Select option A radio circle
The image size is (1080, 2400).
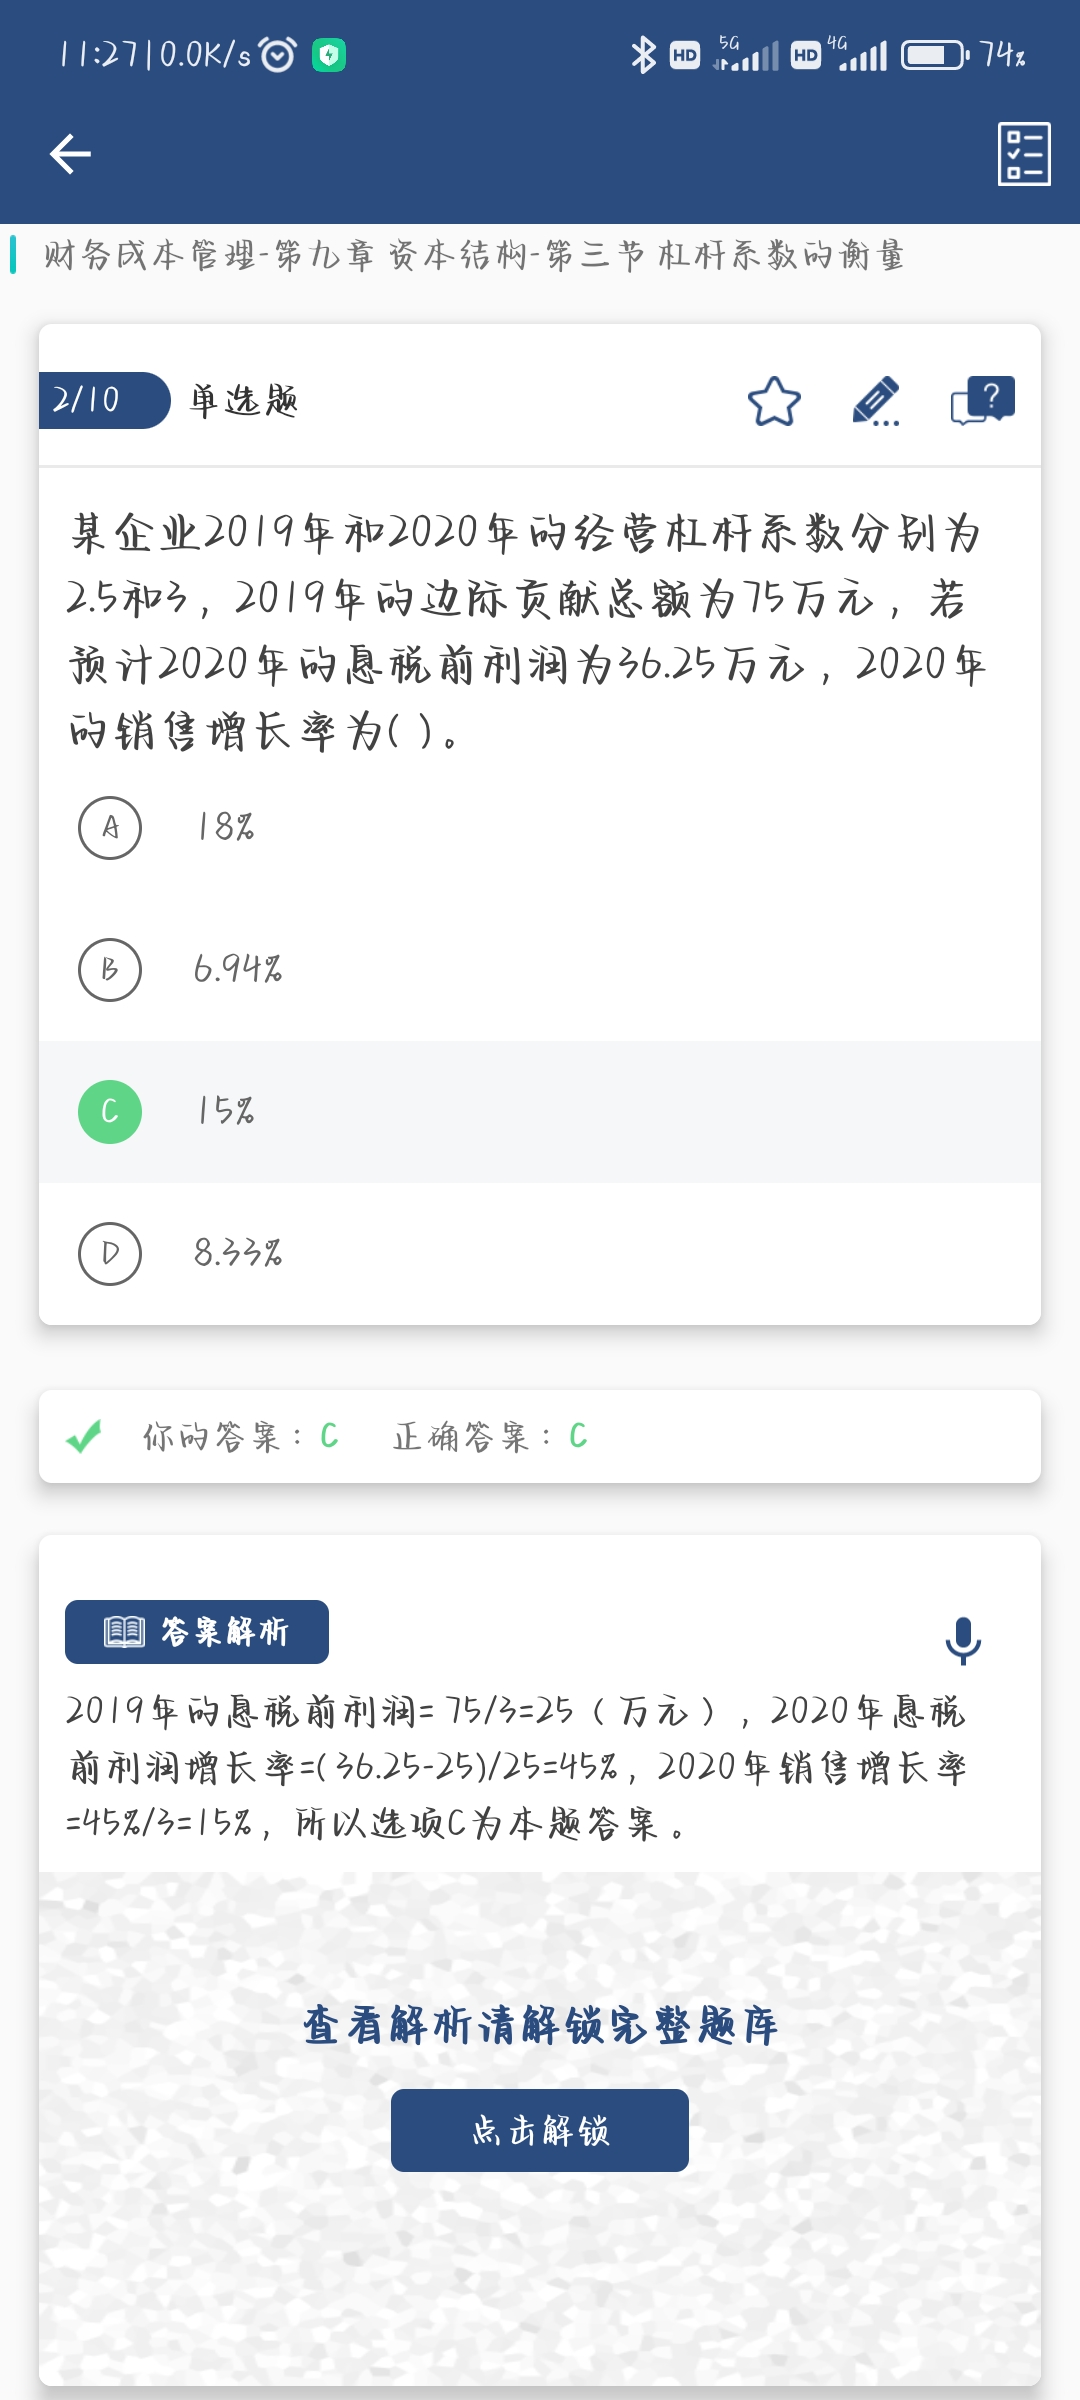110,828
